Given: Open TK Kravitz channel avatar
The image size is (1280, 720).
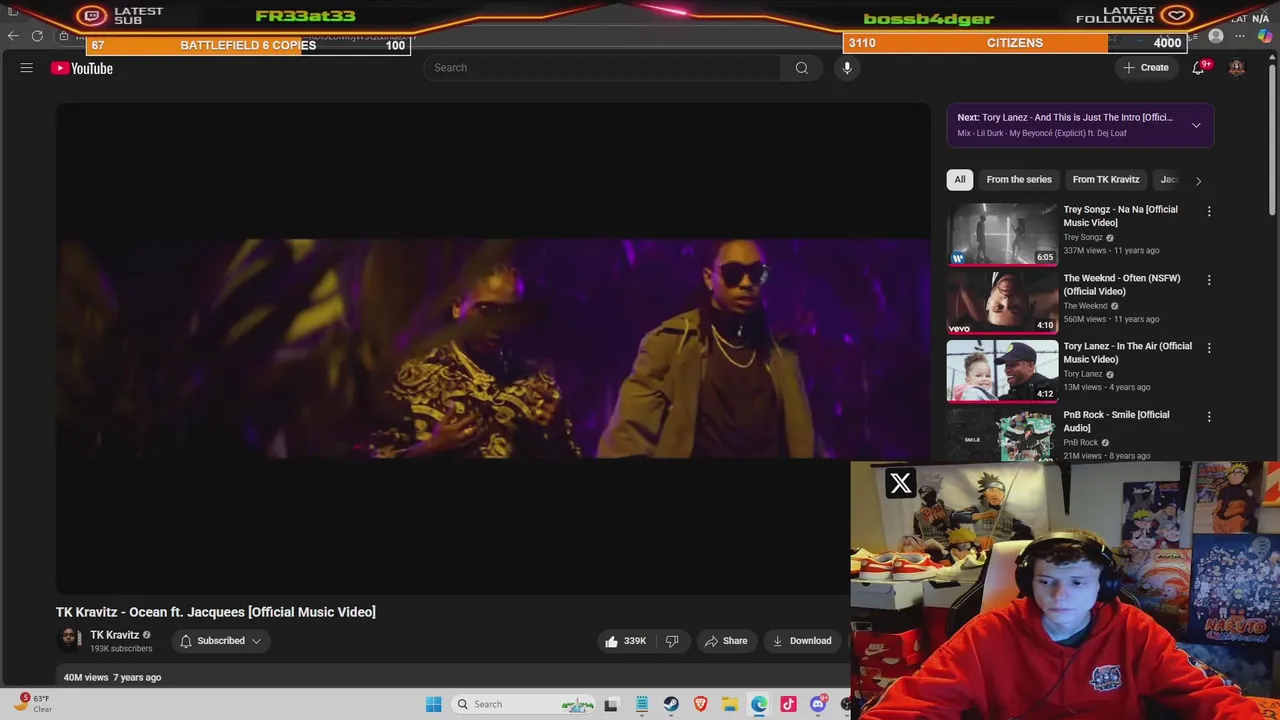Looking at the screenshot, I should tap(70, 640).
